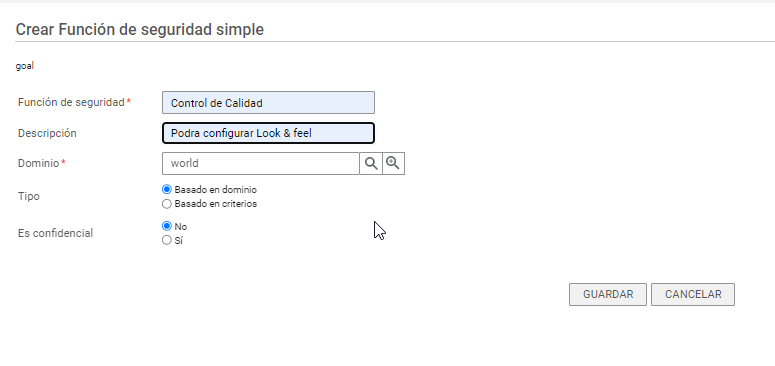Save the form with GUARDAR

tap(607, 294)
